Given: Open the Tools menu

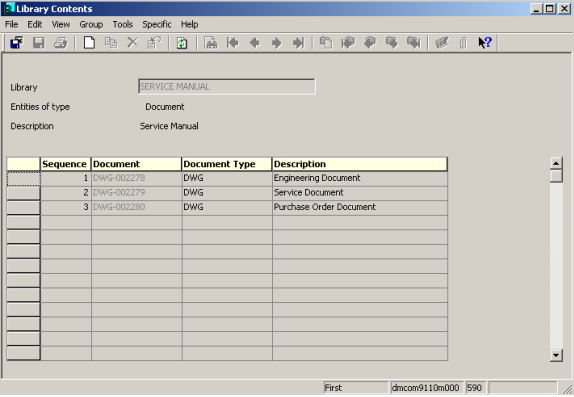Looking at the screenshot, I should pyautogui.click(x=122, y=25).
